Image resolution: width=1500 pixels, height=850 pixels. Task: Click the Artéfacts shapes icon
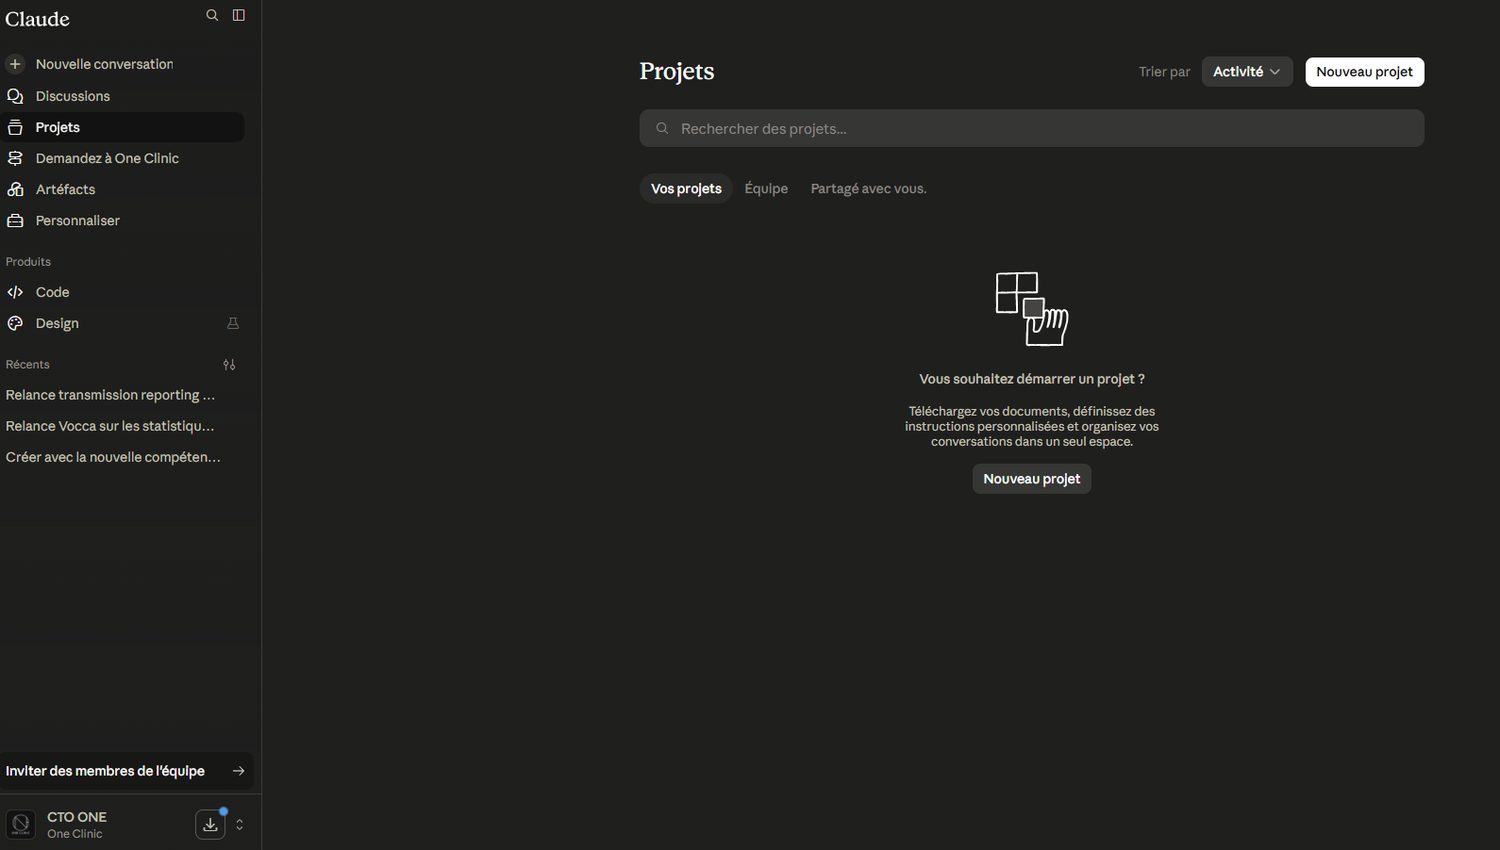[15, 189]
